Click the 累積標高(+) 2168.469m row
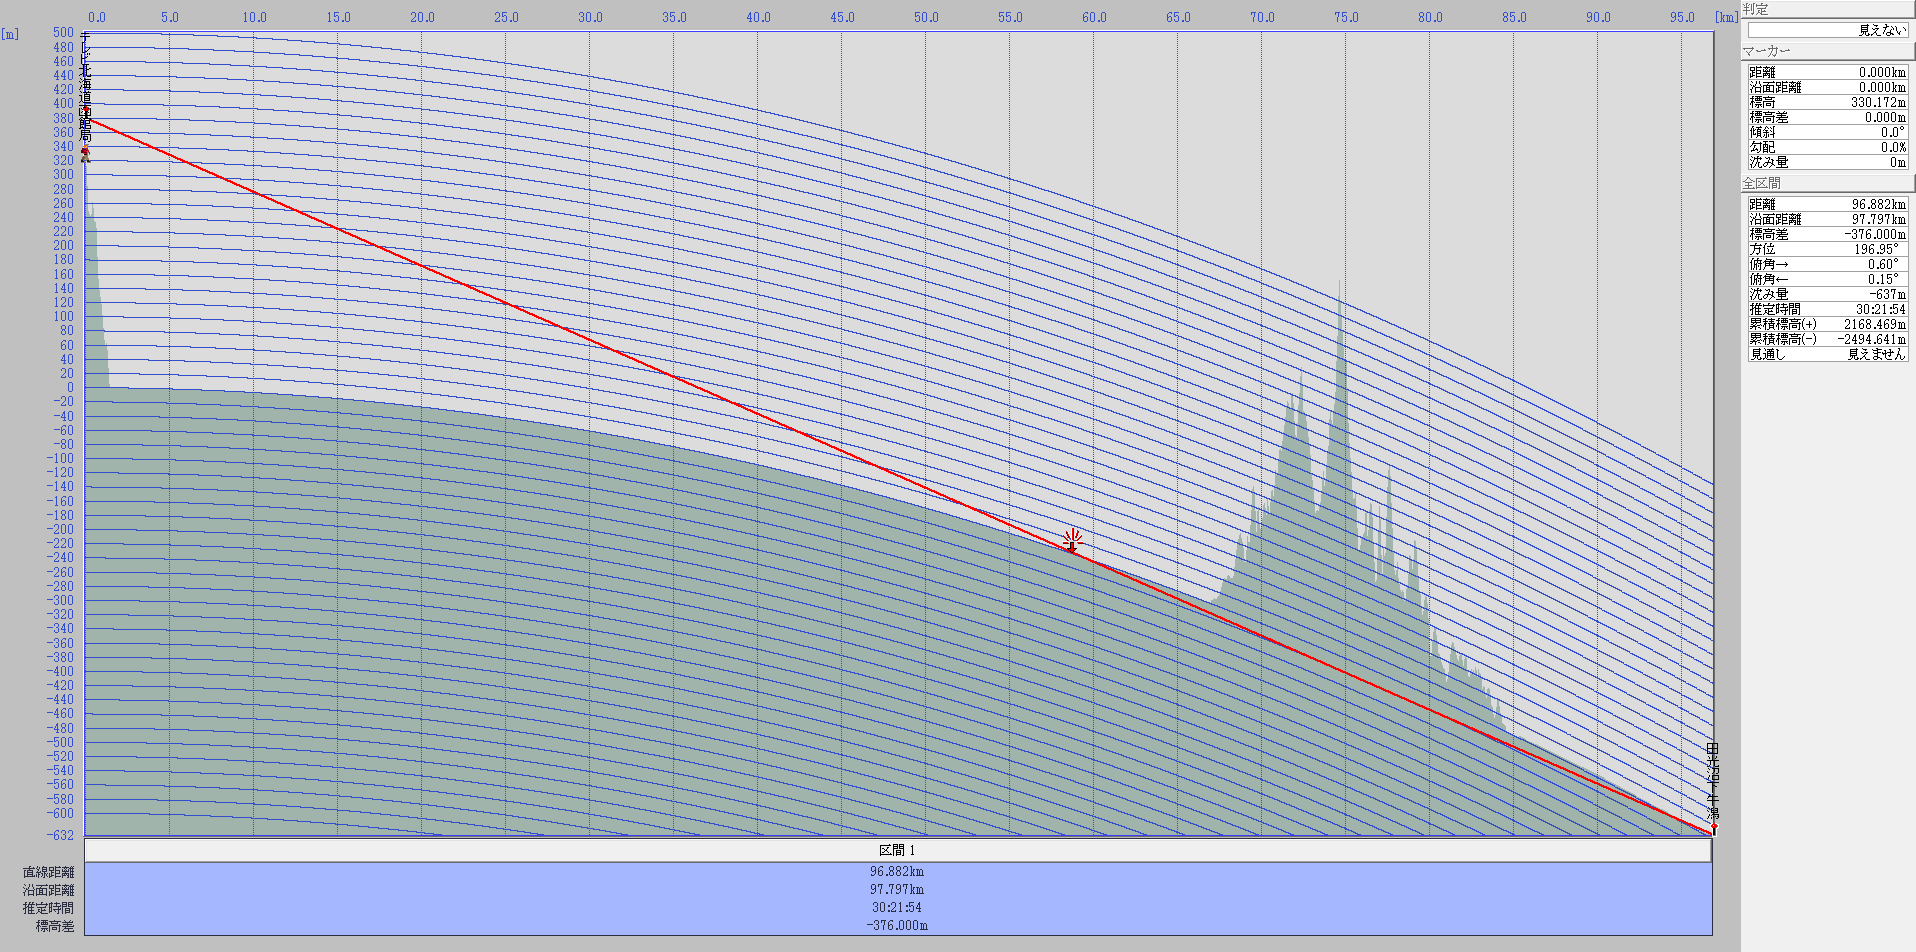Screen dimensions: 1916x952 click(1828, 324)
